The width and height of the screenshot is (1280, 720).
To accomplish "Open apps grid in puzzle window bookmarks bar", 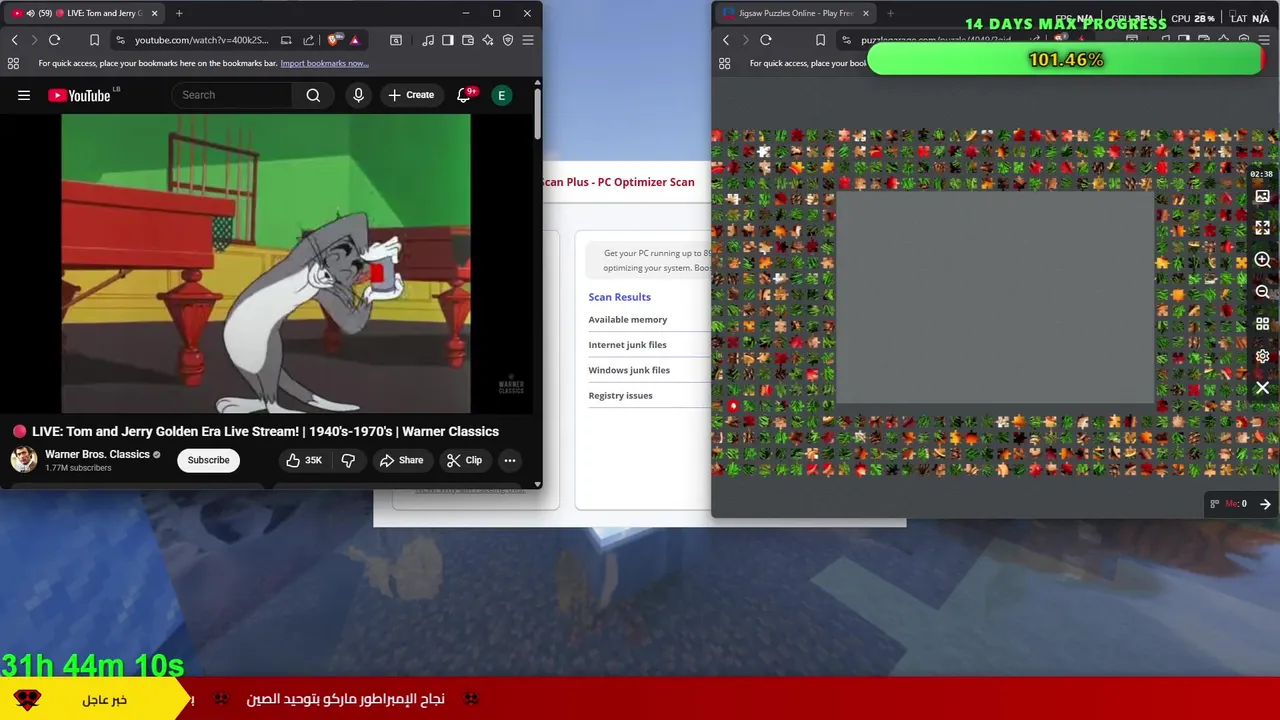I will (x=725, y=63).
